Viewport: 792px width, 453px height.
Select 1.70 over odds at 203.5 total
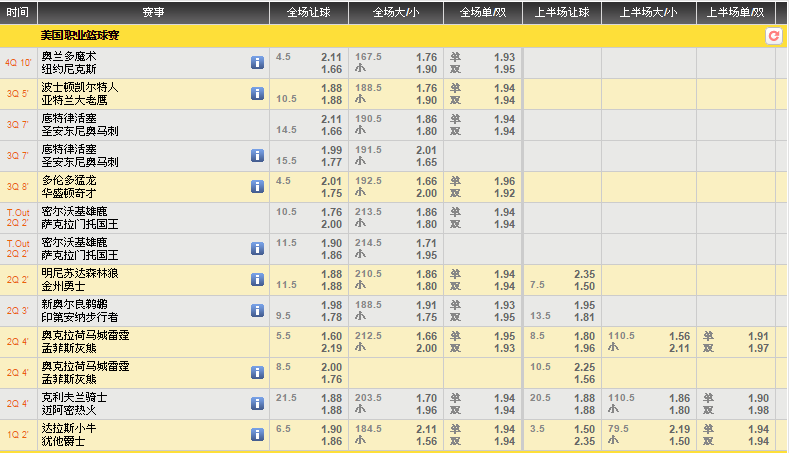click(x=426, y=398)
